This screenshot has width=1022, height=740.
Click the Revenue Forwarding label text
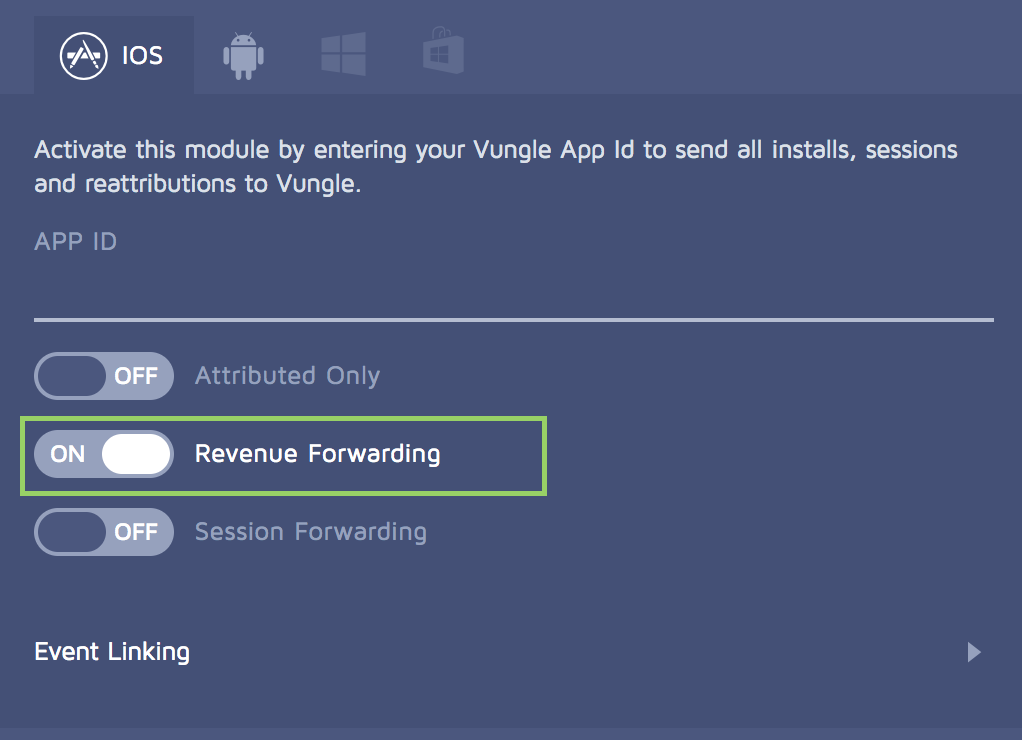(x=317, y=454)
